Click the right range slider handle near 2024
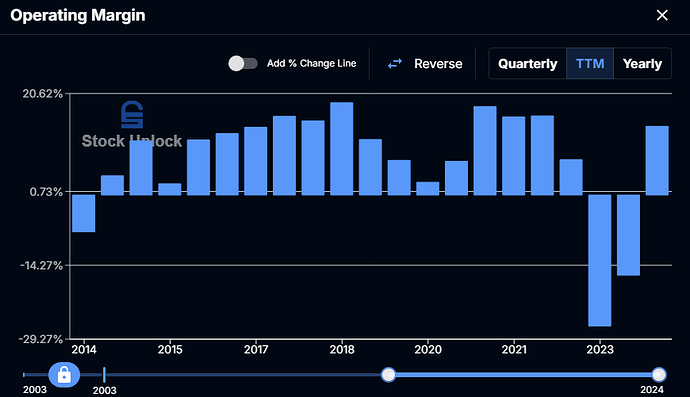The height and width of the screenshot is (397, 690). pyautogui.click(x=659, y=375)
